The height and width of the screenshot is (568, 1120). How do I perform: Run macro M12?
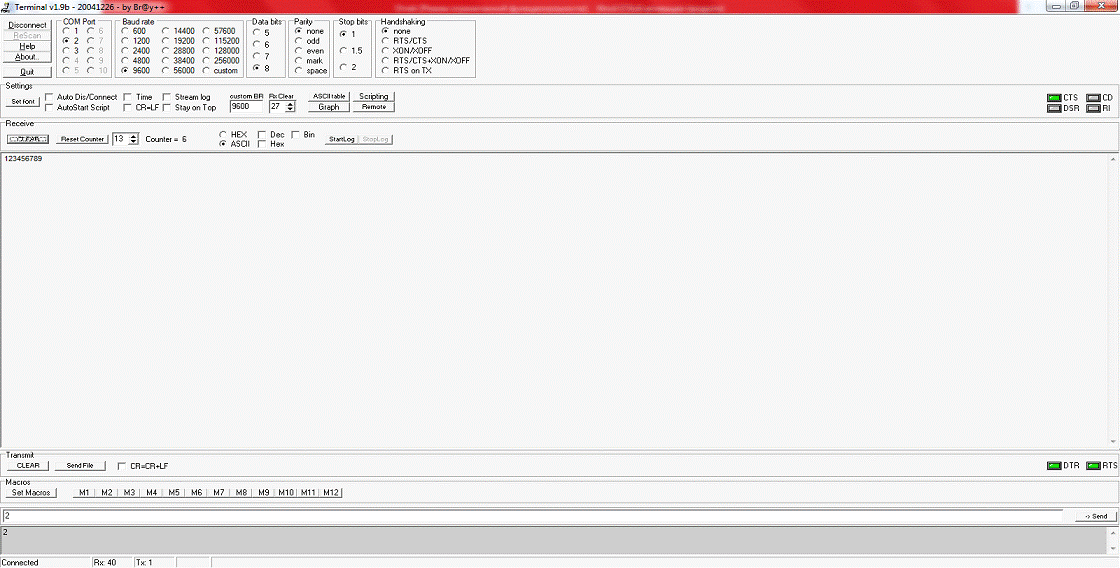331,493
